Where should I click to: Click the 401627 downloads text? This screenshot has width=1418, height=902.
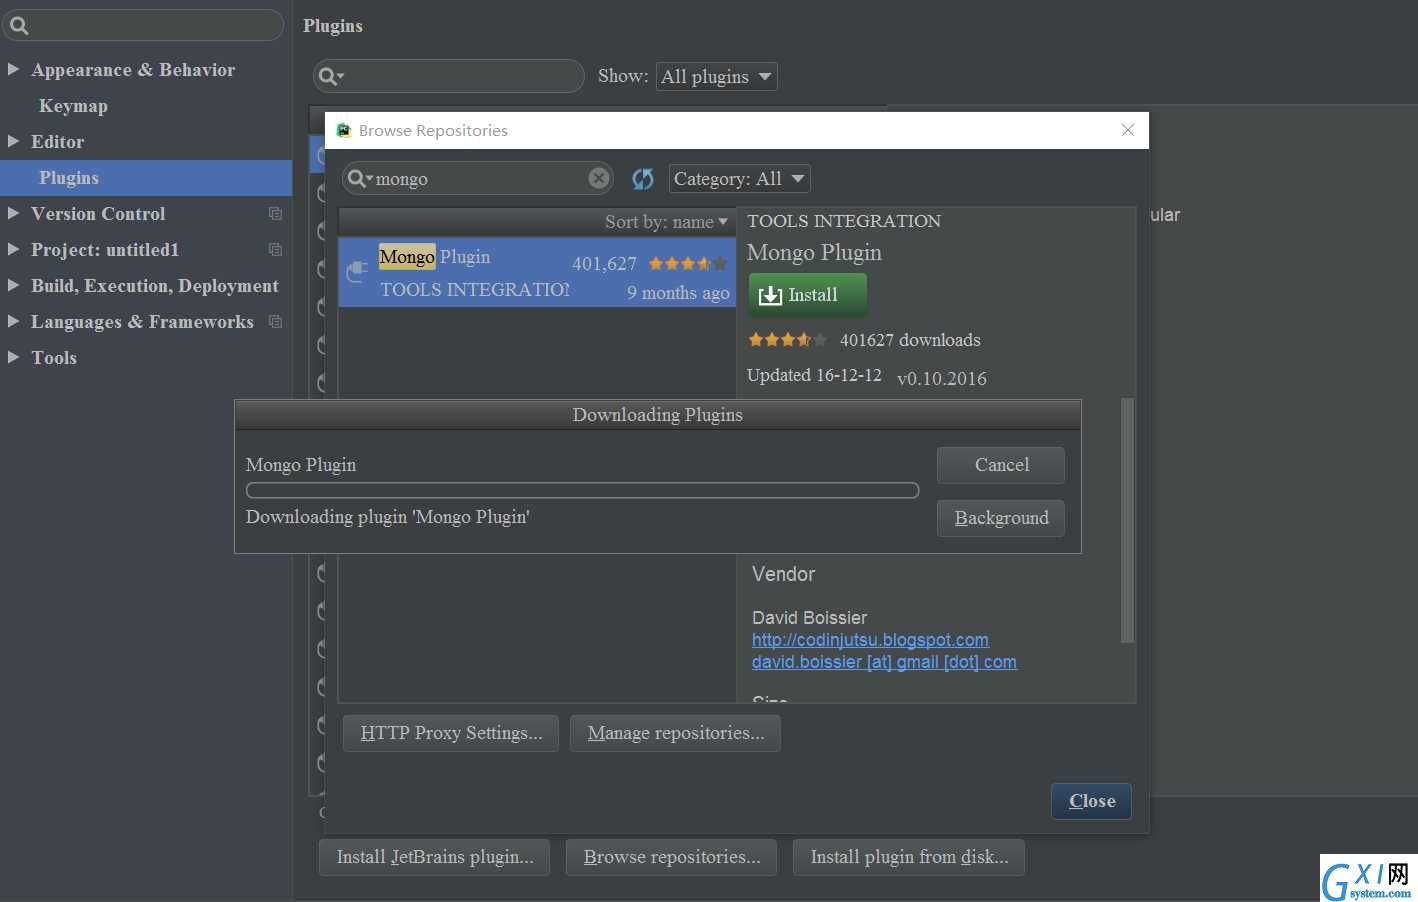point(910,340)
